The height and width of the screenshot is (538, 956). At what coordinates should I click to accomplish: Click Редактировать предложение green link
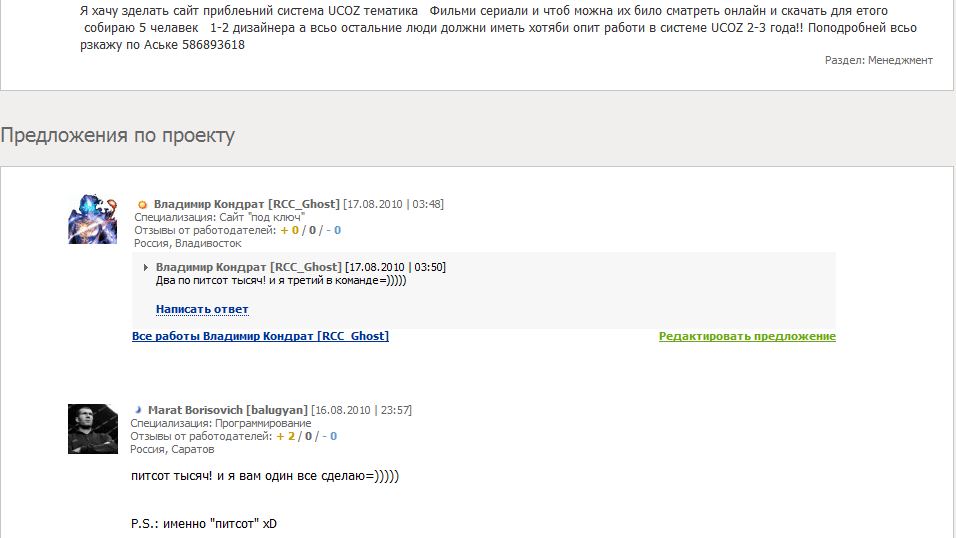[747, 336]
